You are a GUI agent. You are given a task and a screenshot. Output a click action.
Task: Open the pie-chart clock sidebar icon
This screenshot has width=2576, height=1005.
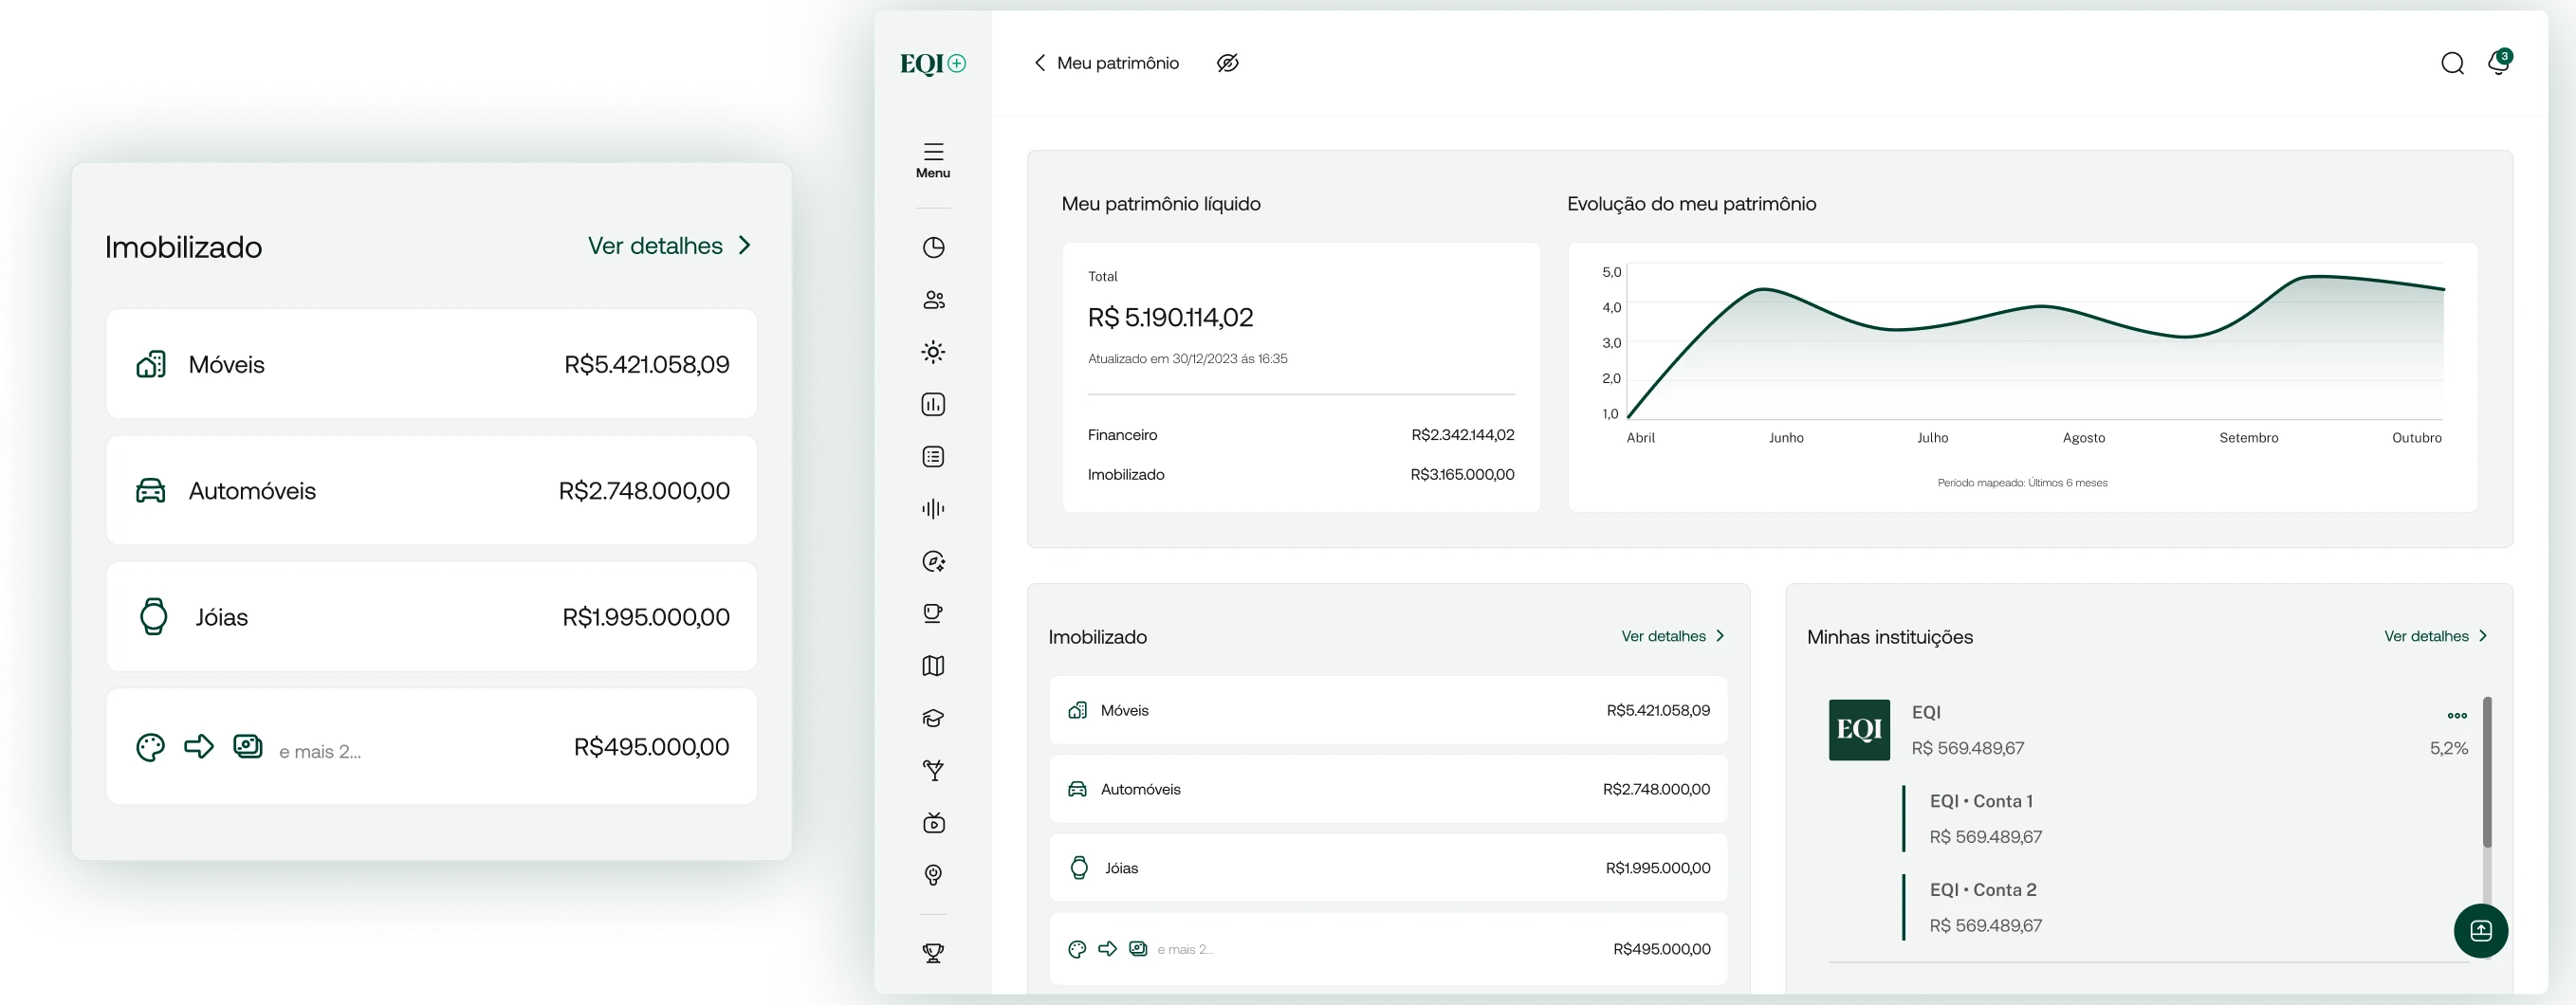pos(933,247)
